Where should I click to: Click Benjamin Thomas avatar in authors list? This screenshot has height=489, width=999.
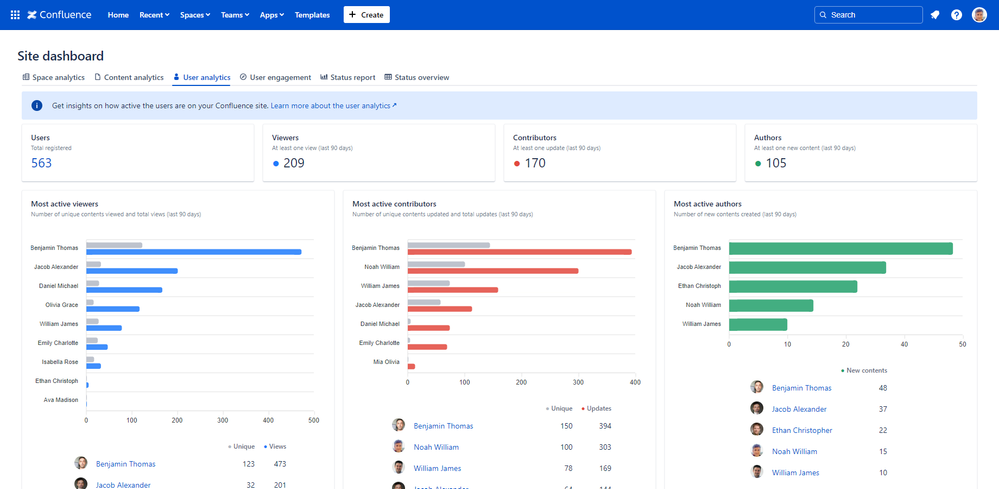757,387
